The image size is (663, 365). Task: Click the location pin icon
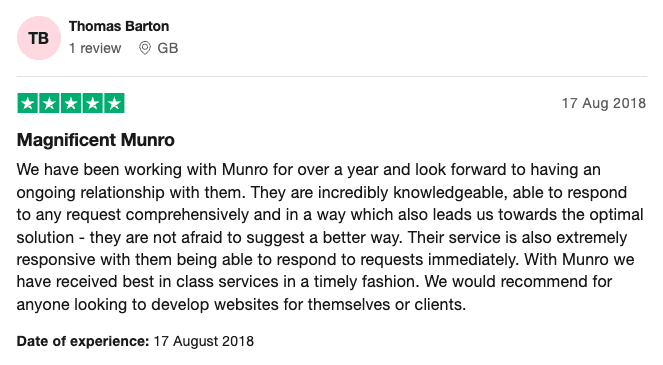(145, 48)
